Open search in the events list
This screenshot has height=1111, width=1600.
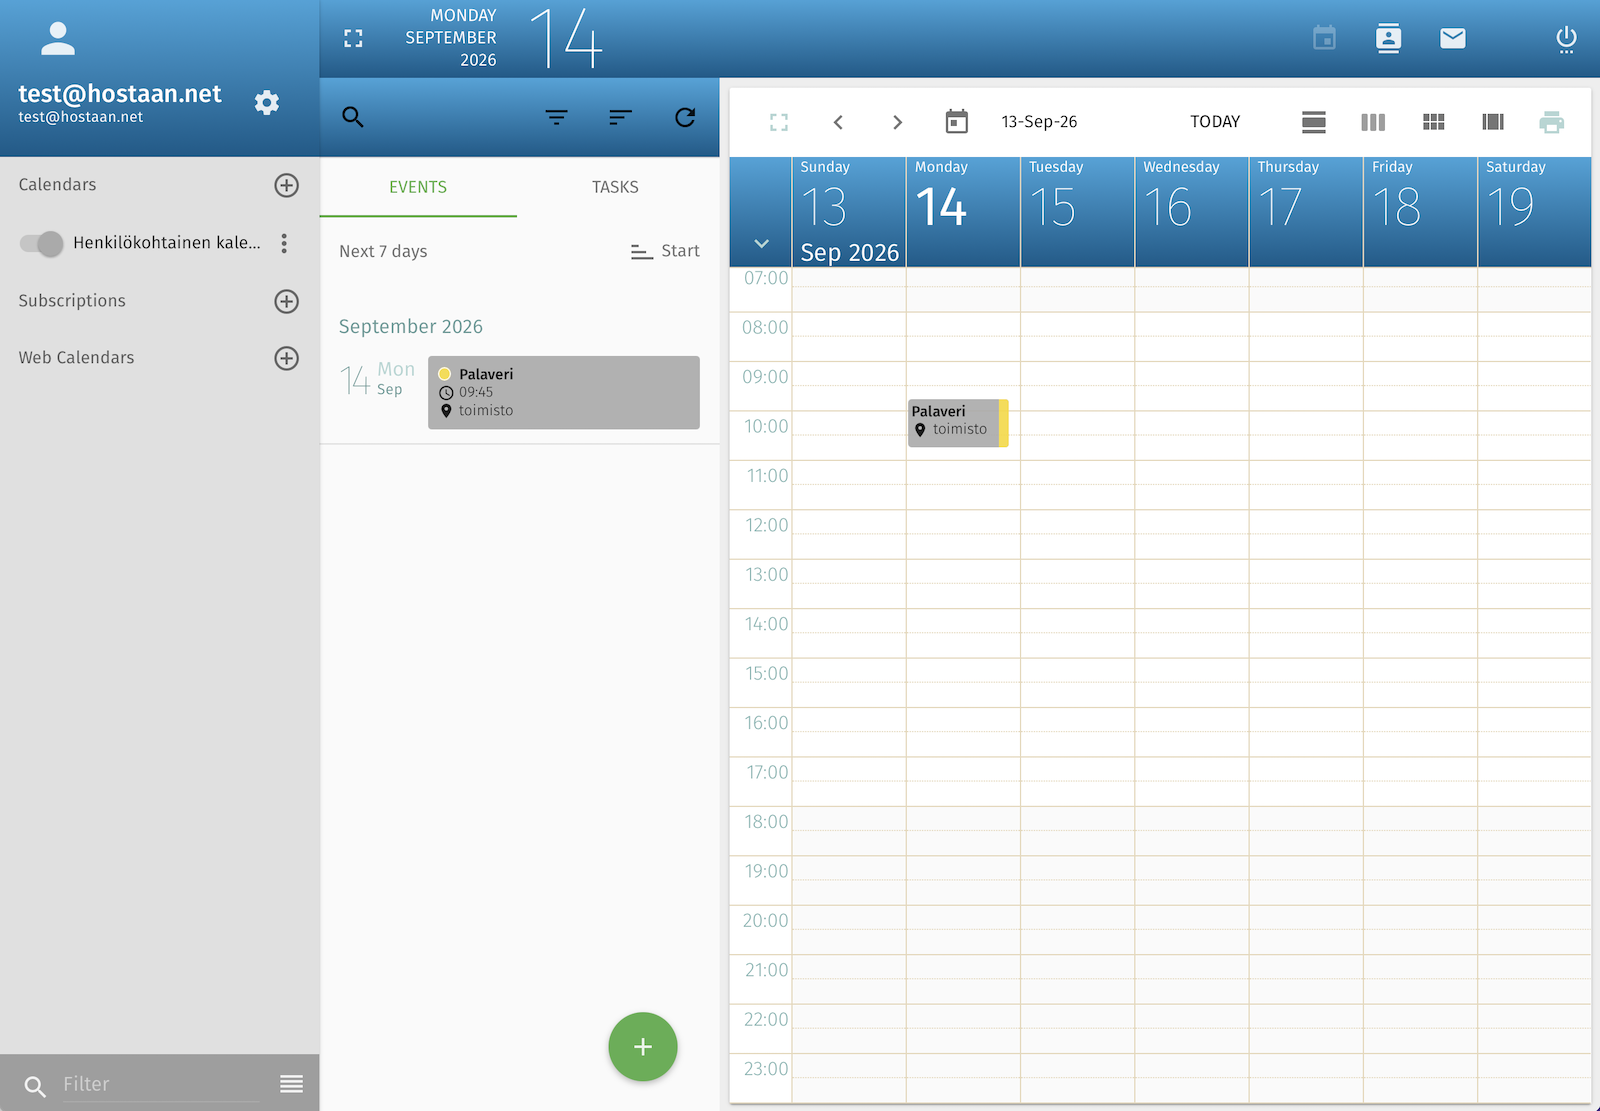(x=352, y=117)
